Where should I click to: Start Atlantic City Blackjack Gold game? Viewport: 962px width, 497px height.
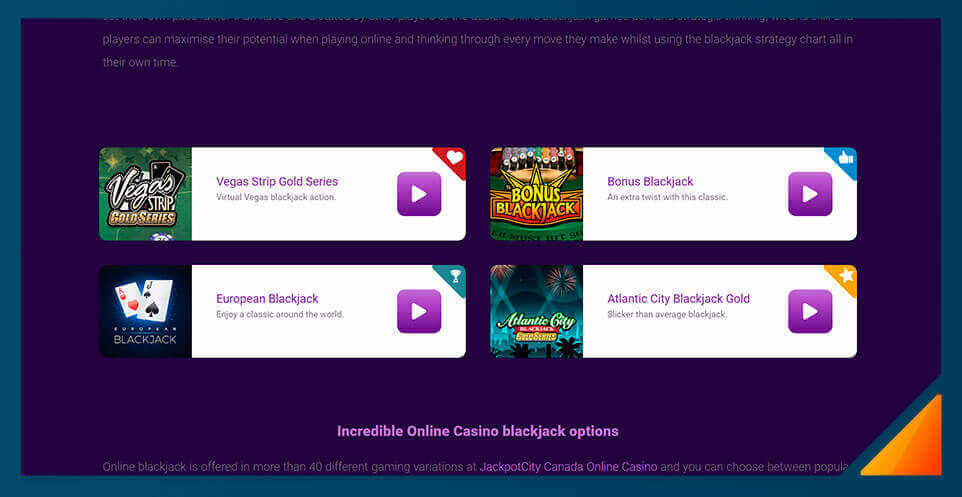tap(810, 311)
